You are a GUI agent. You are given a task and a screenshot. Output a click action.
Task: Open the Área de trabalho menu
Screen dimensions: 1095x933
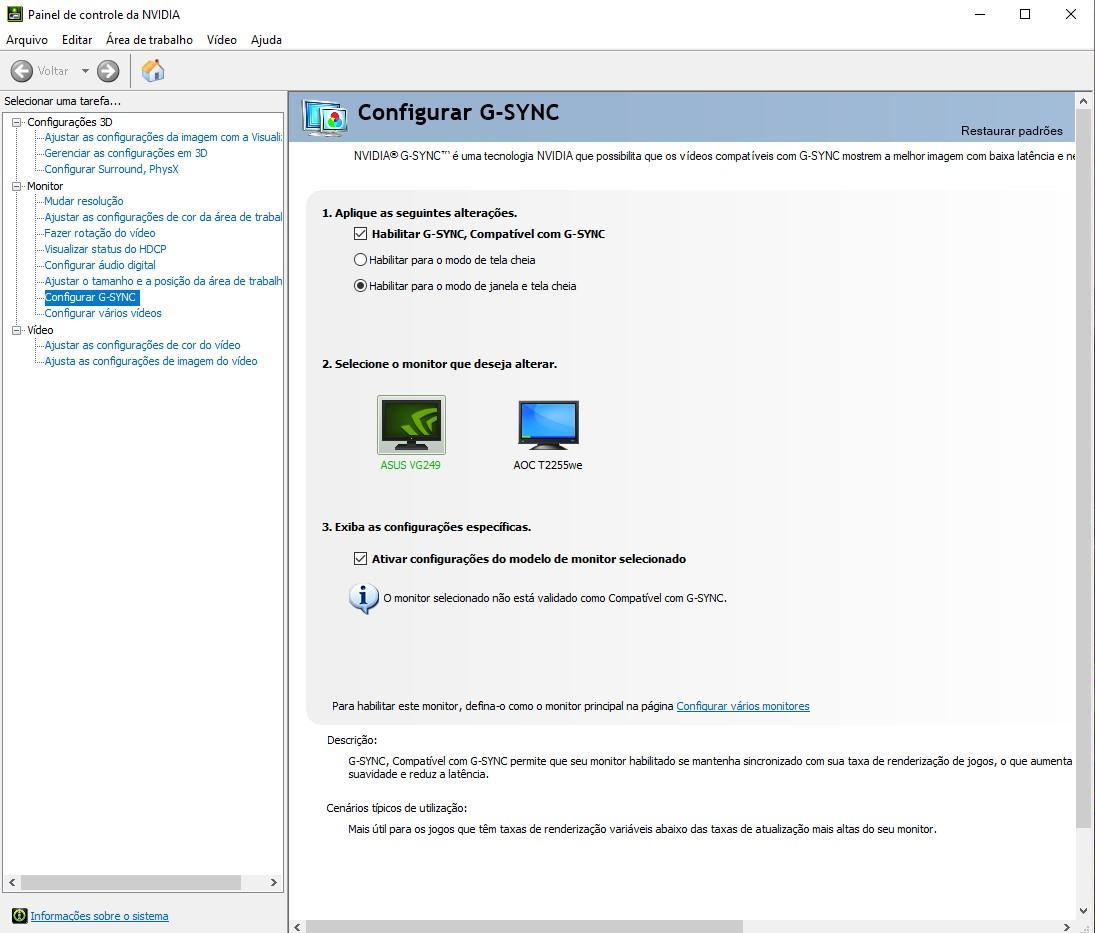149,40
